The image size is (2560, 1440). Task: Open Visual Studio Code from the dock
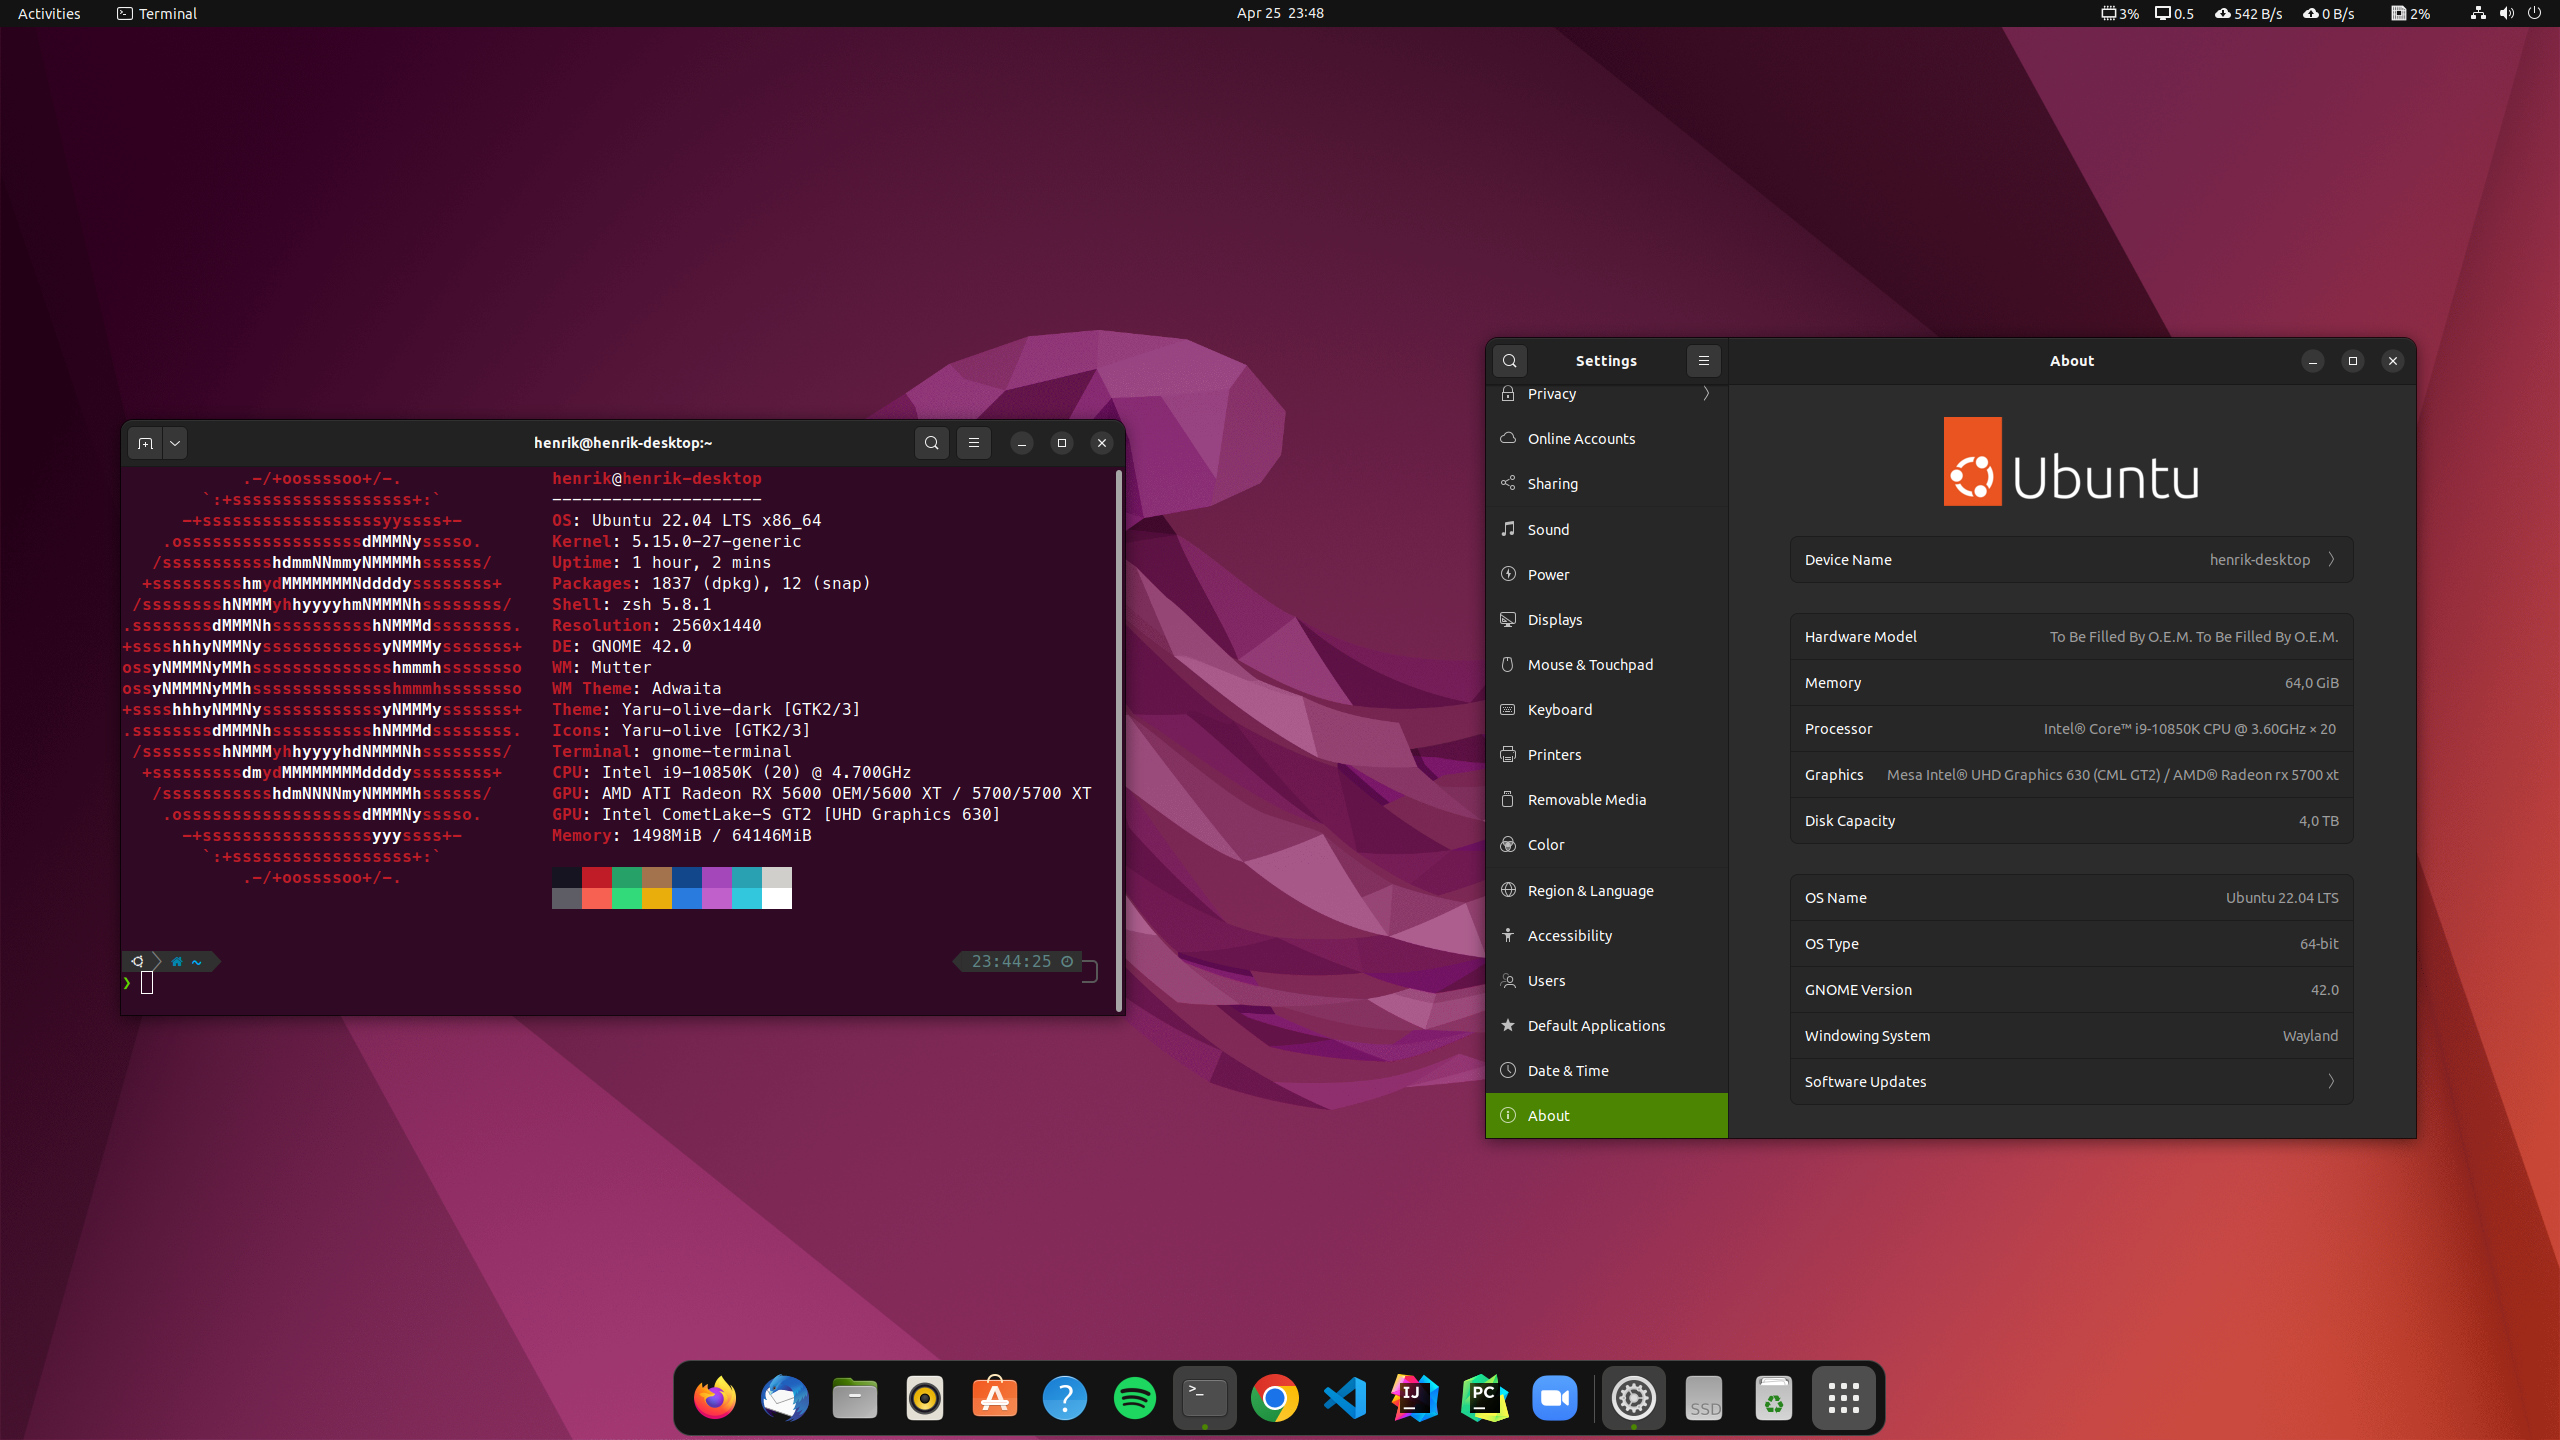coord(1344,1398)
